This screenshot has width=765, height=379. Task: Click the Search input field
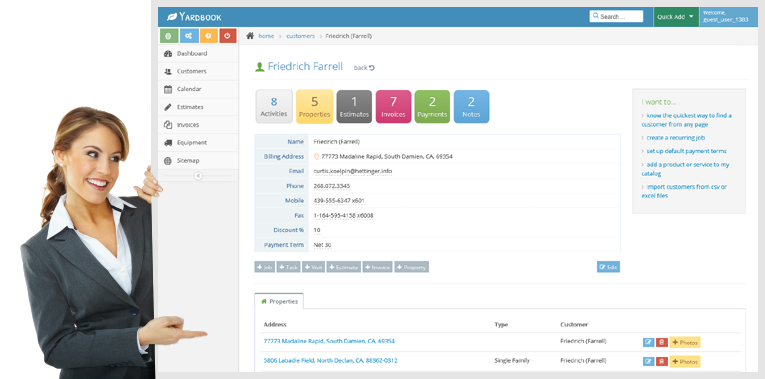click(616, 17)
